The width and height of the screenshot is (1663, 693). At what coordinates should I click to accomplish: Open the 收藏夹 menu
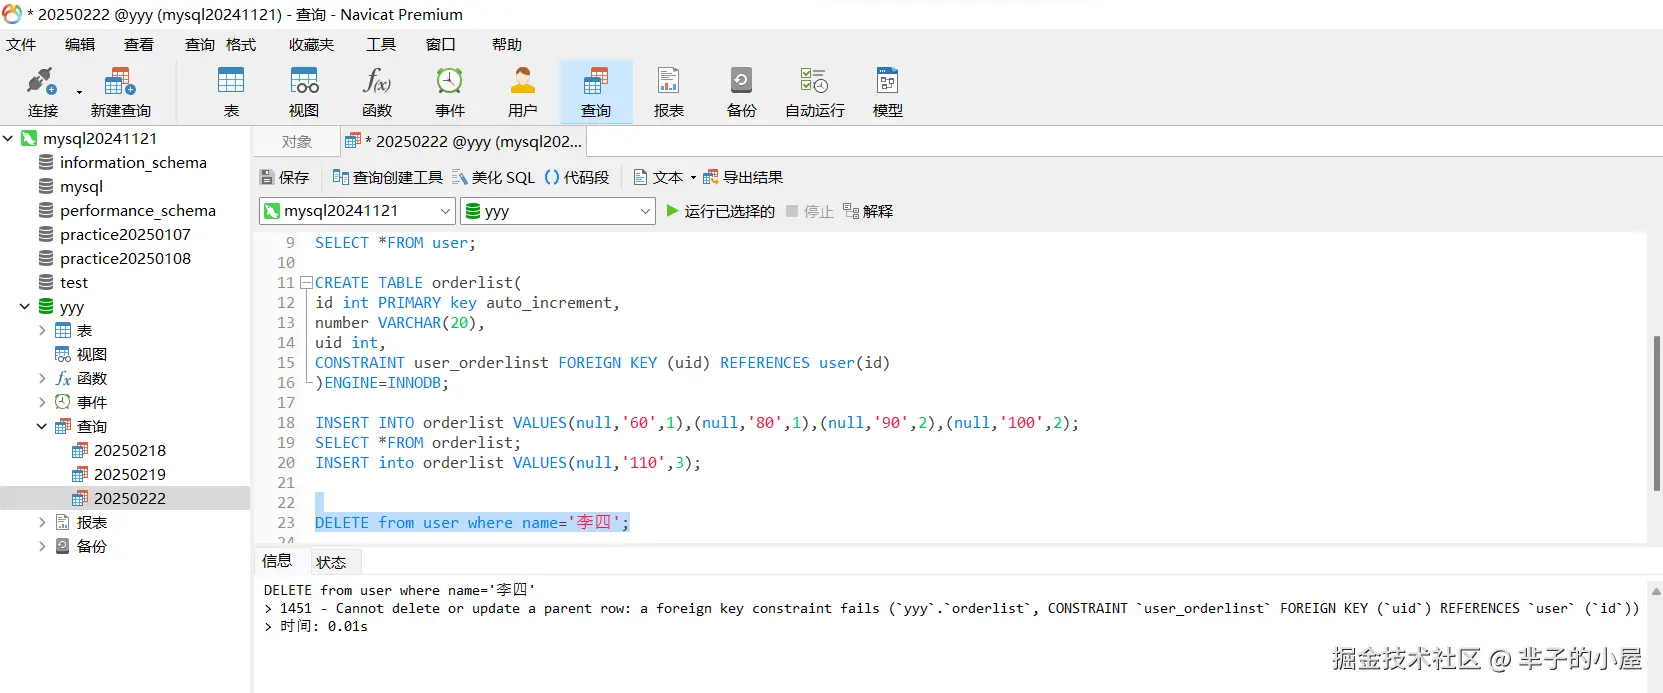coord(311,44)
